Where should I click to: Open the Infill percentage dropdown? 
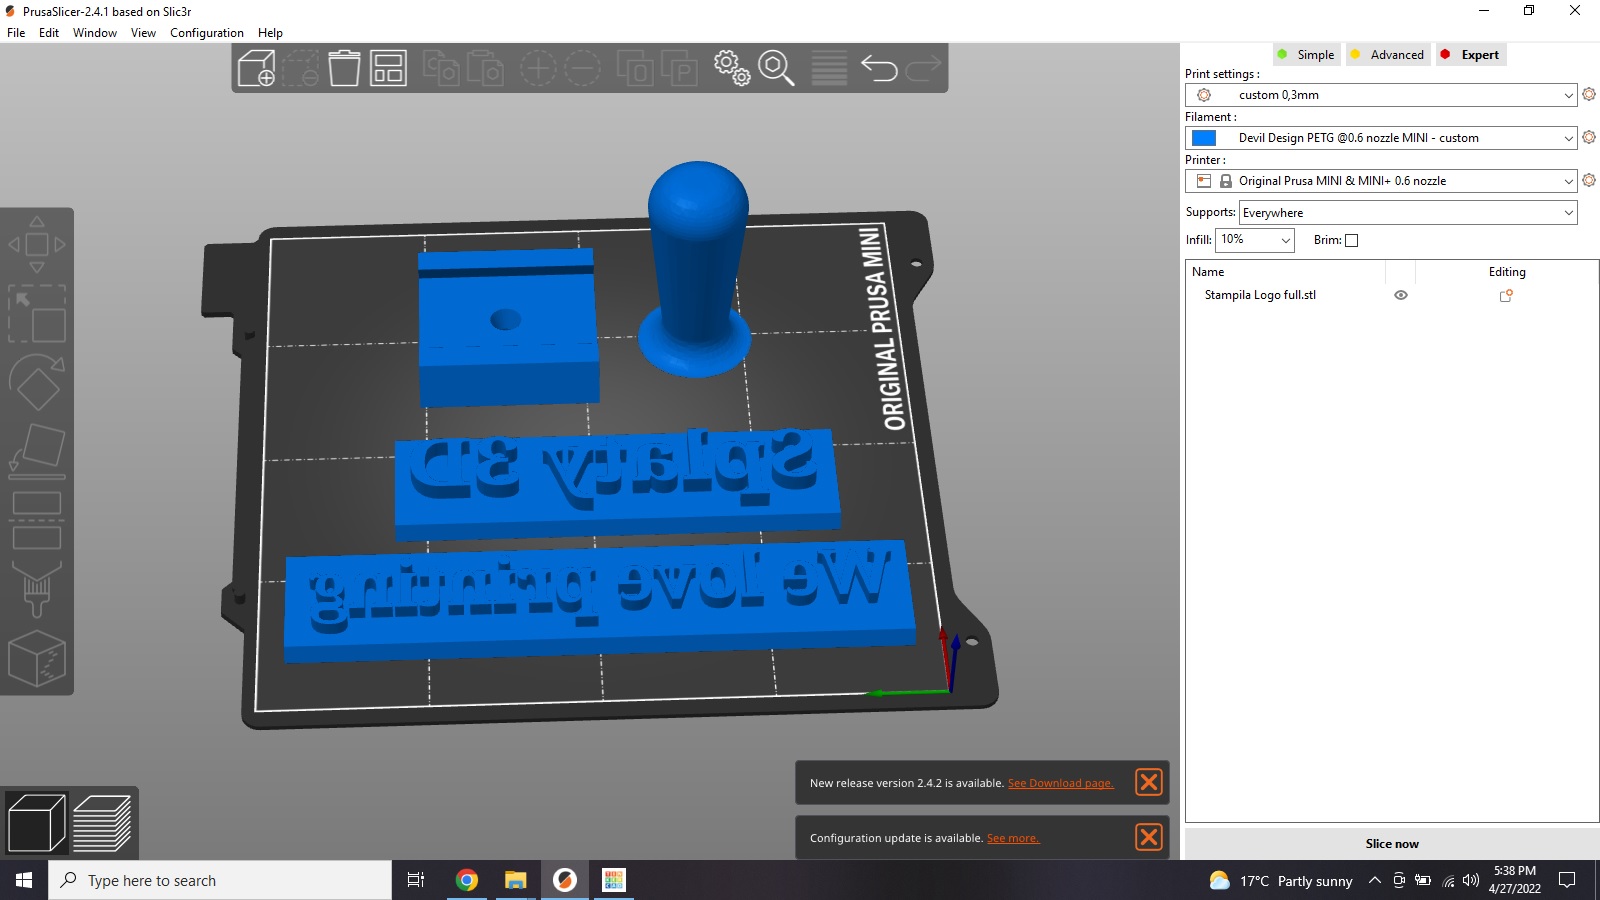pos(1255,240)
